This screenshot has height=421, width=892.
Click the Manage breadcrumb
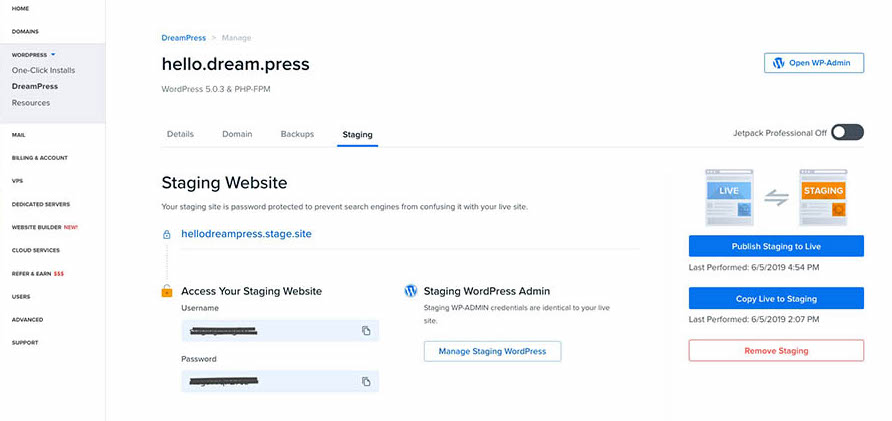click(236, 38)
